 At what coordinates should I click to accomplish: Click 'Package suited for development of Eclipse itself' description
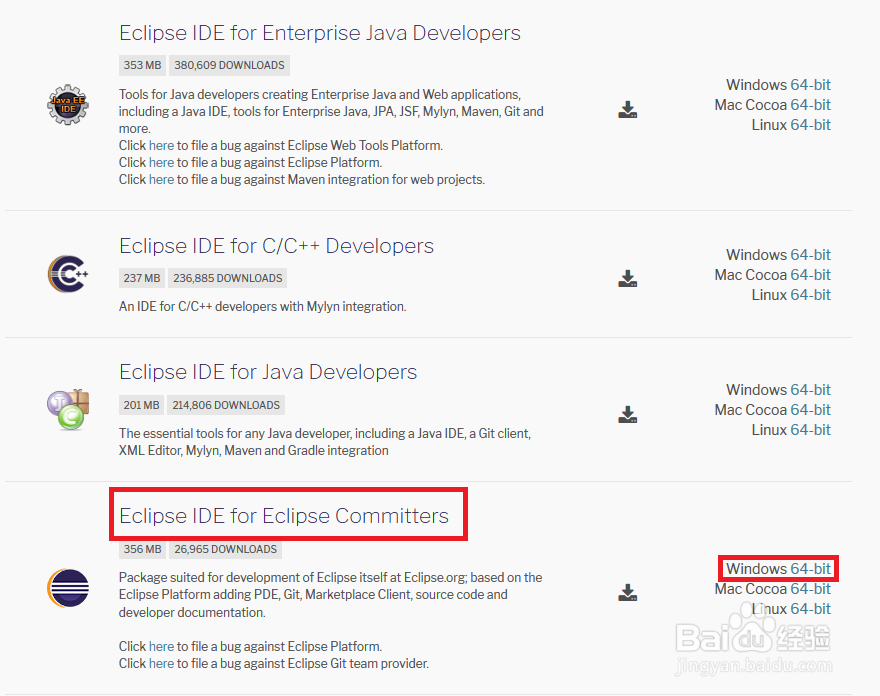click(331, 595)
